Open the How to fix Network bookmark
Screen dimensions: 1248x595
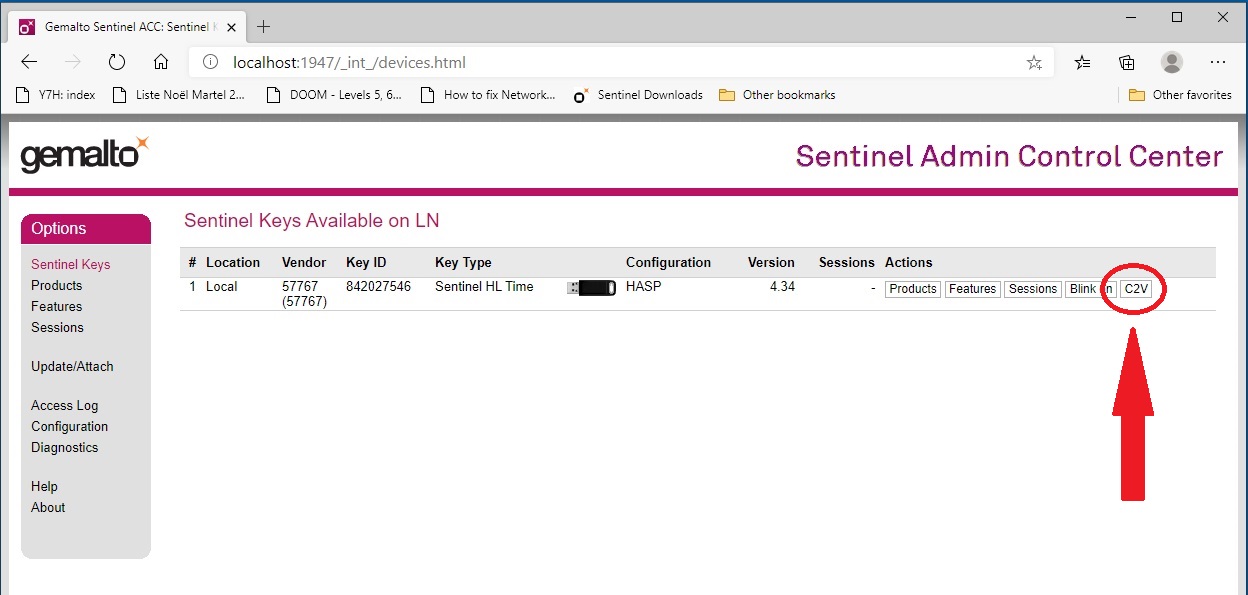tap(488, 95)
